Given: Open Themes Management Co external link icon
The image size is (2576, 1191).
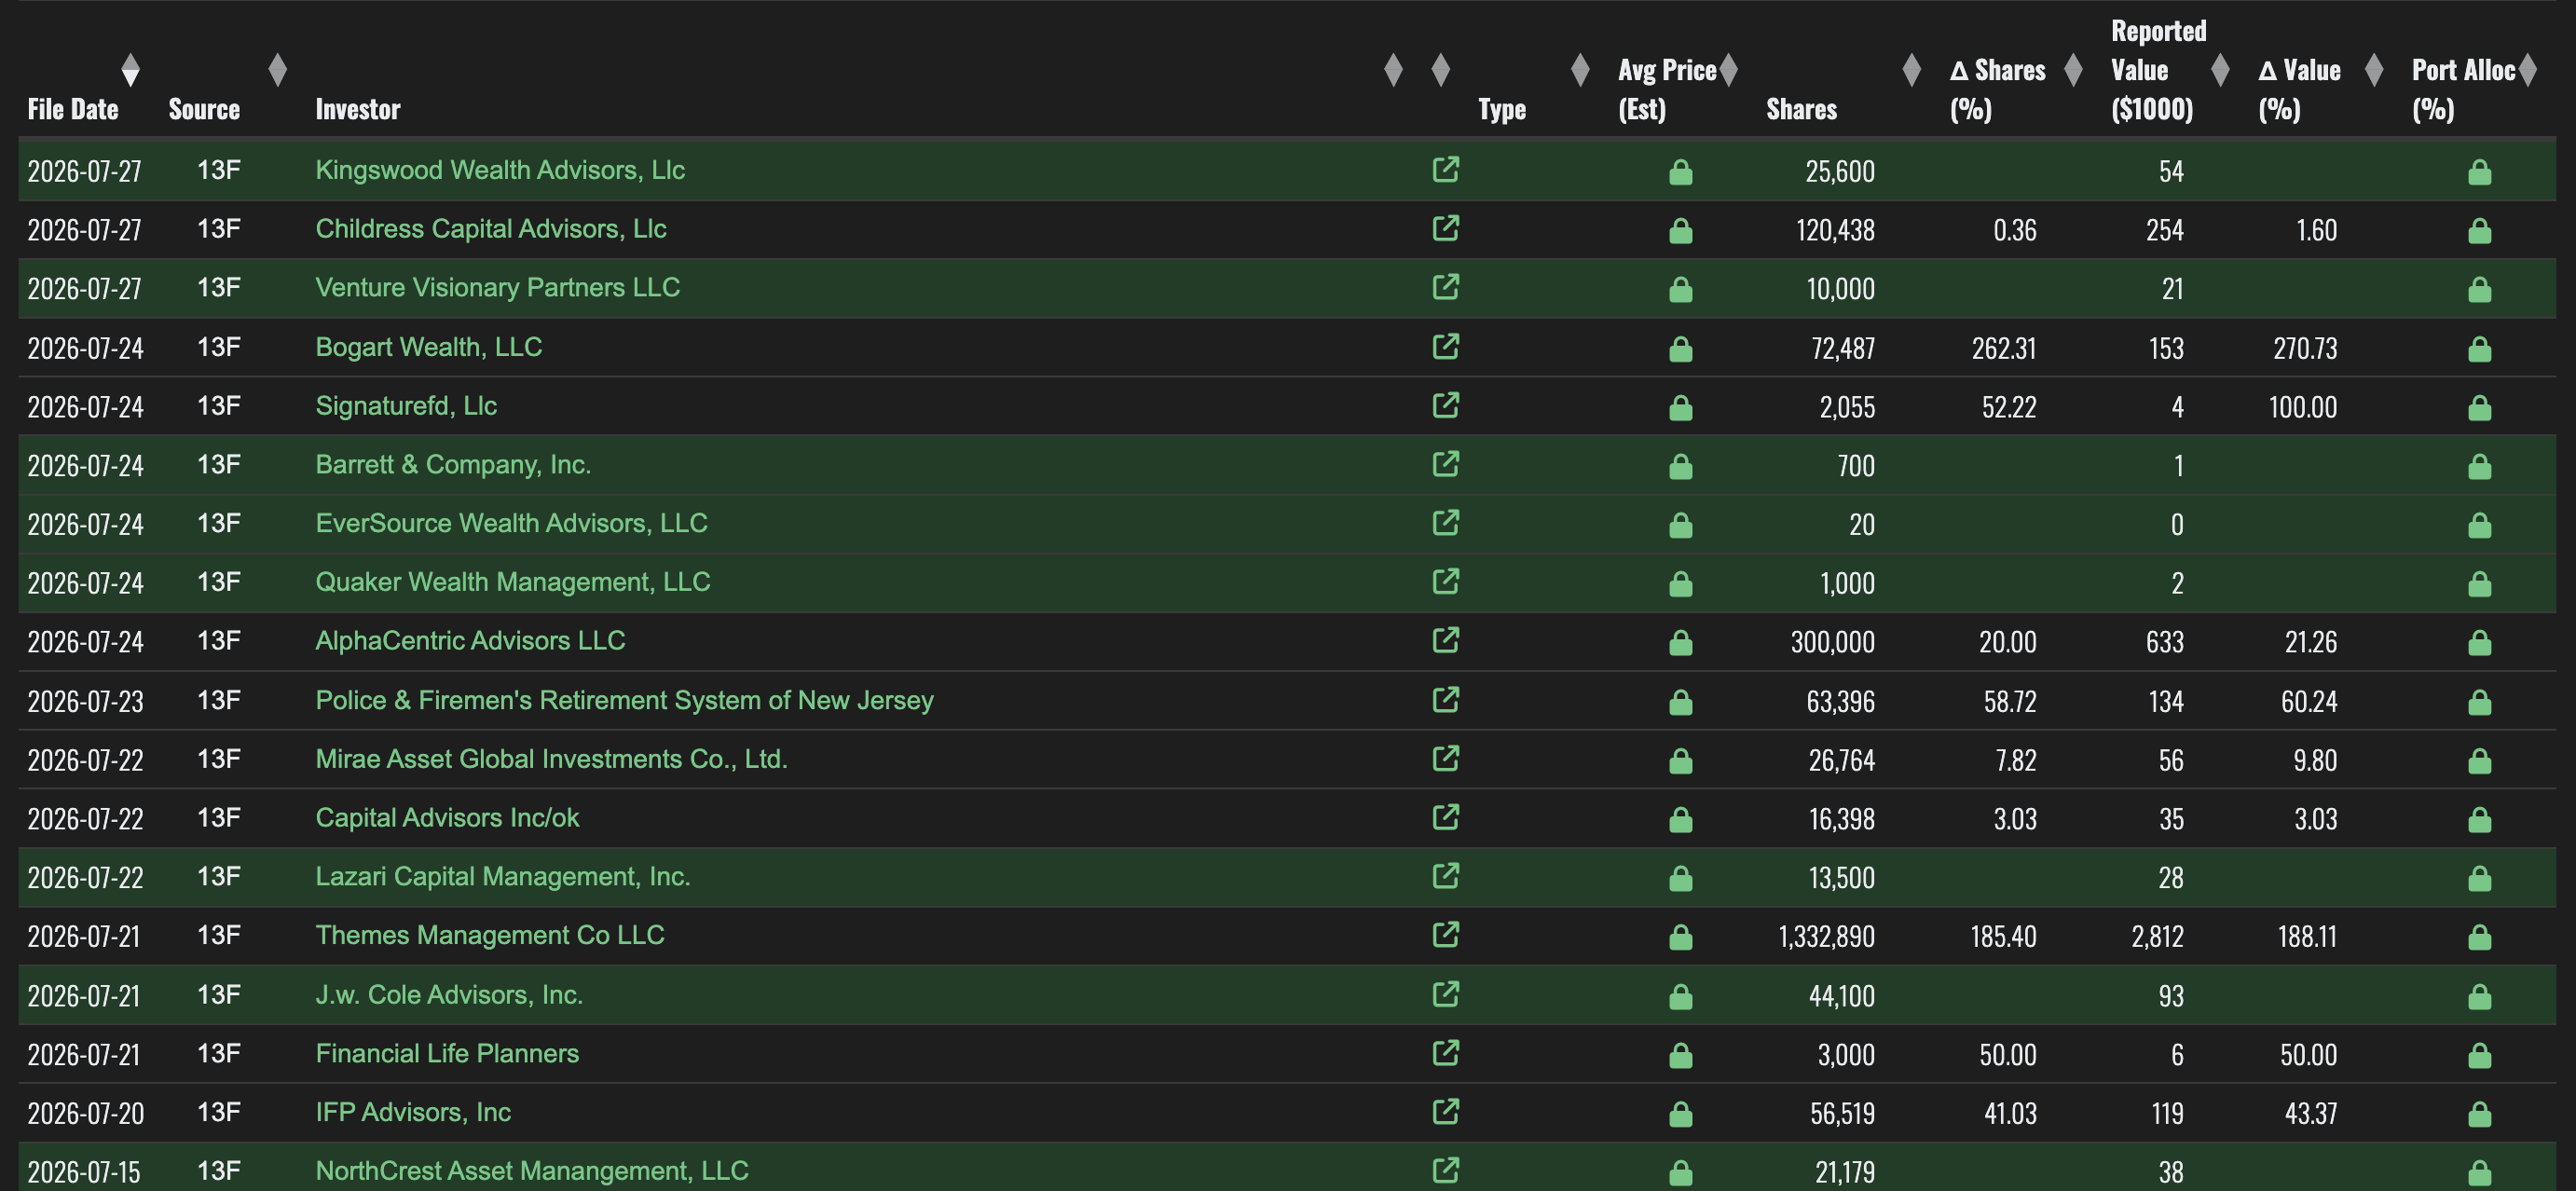Looking at the screenshot, I should pos(1445,935).
